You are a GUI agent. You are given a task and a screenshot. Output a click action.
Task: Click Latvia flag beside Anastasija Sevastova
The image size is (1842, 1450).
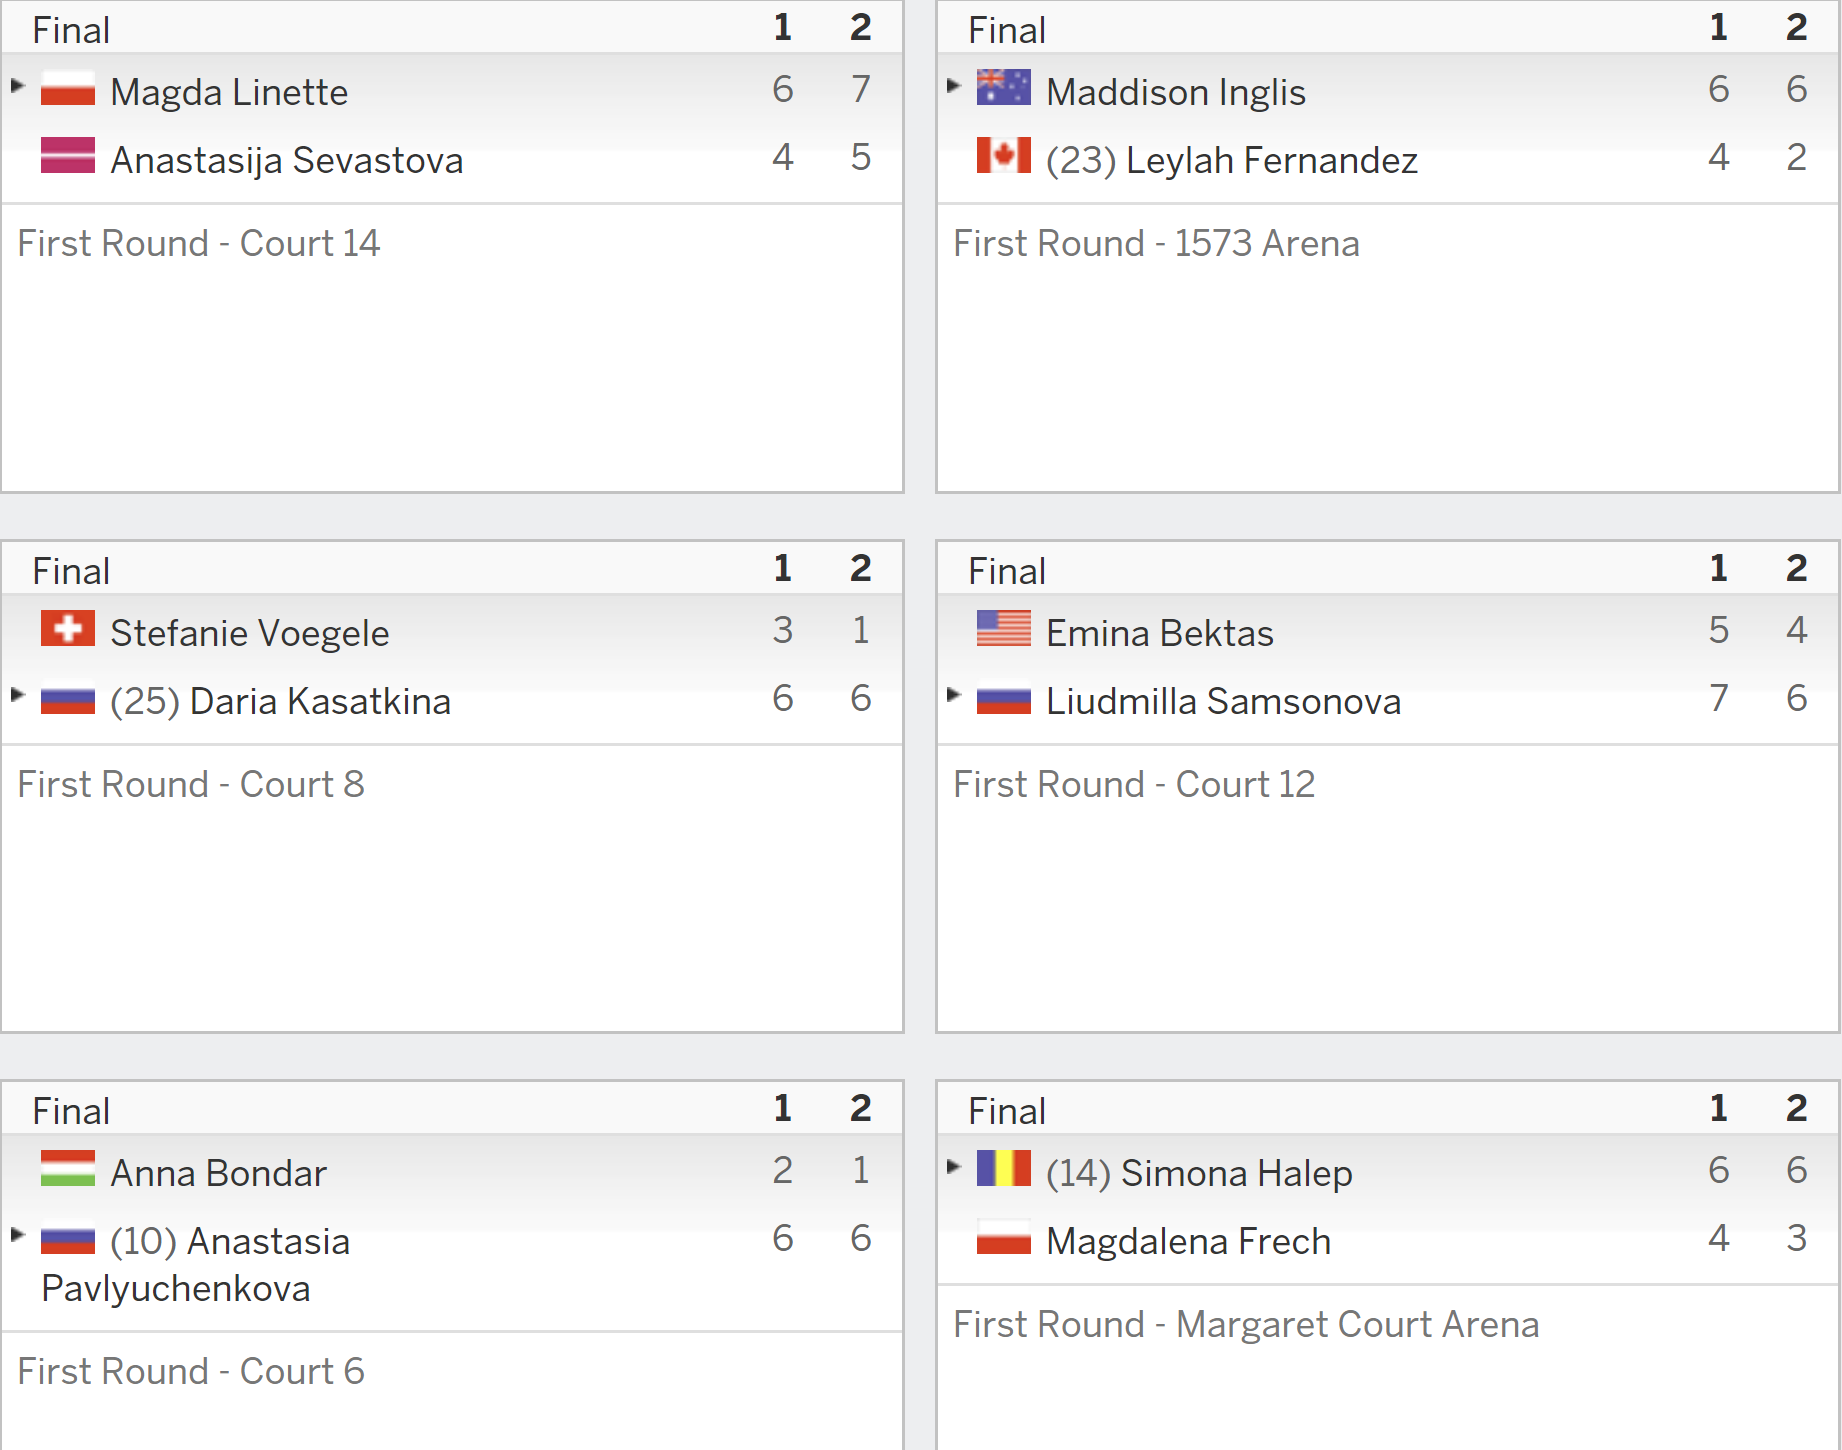[x=68, y=156]
